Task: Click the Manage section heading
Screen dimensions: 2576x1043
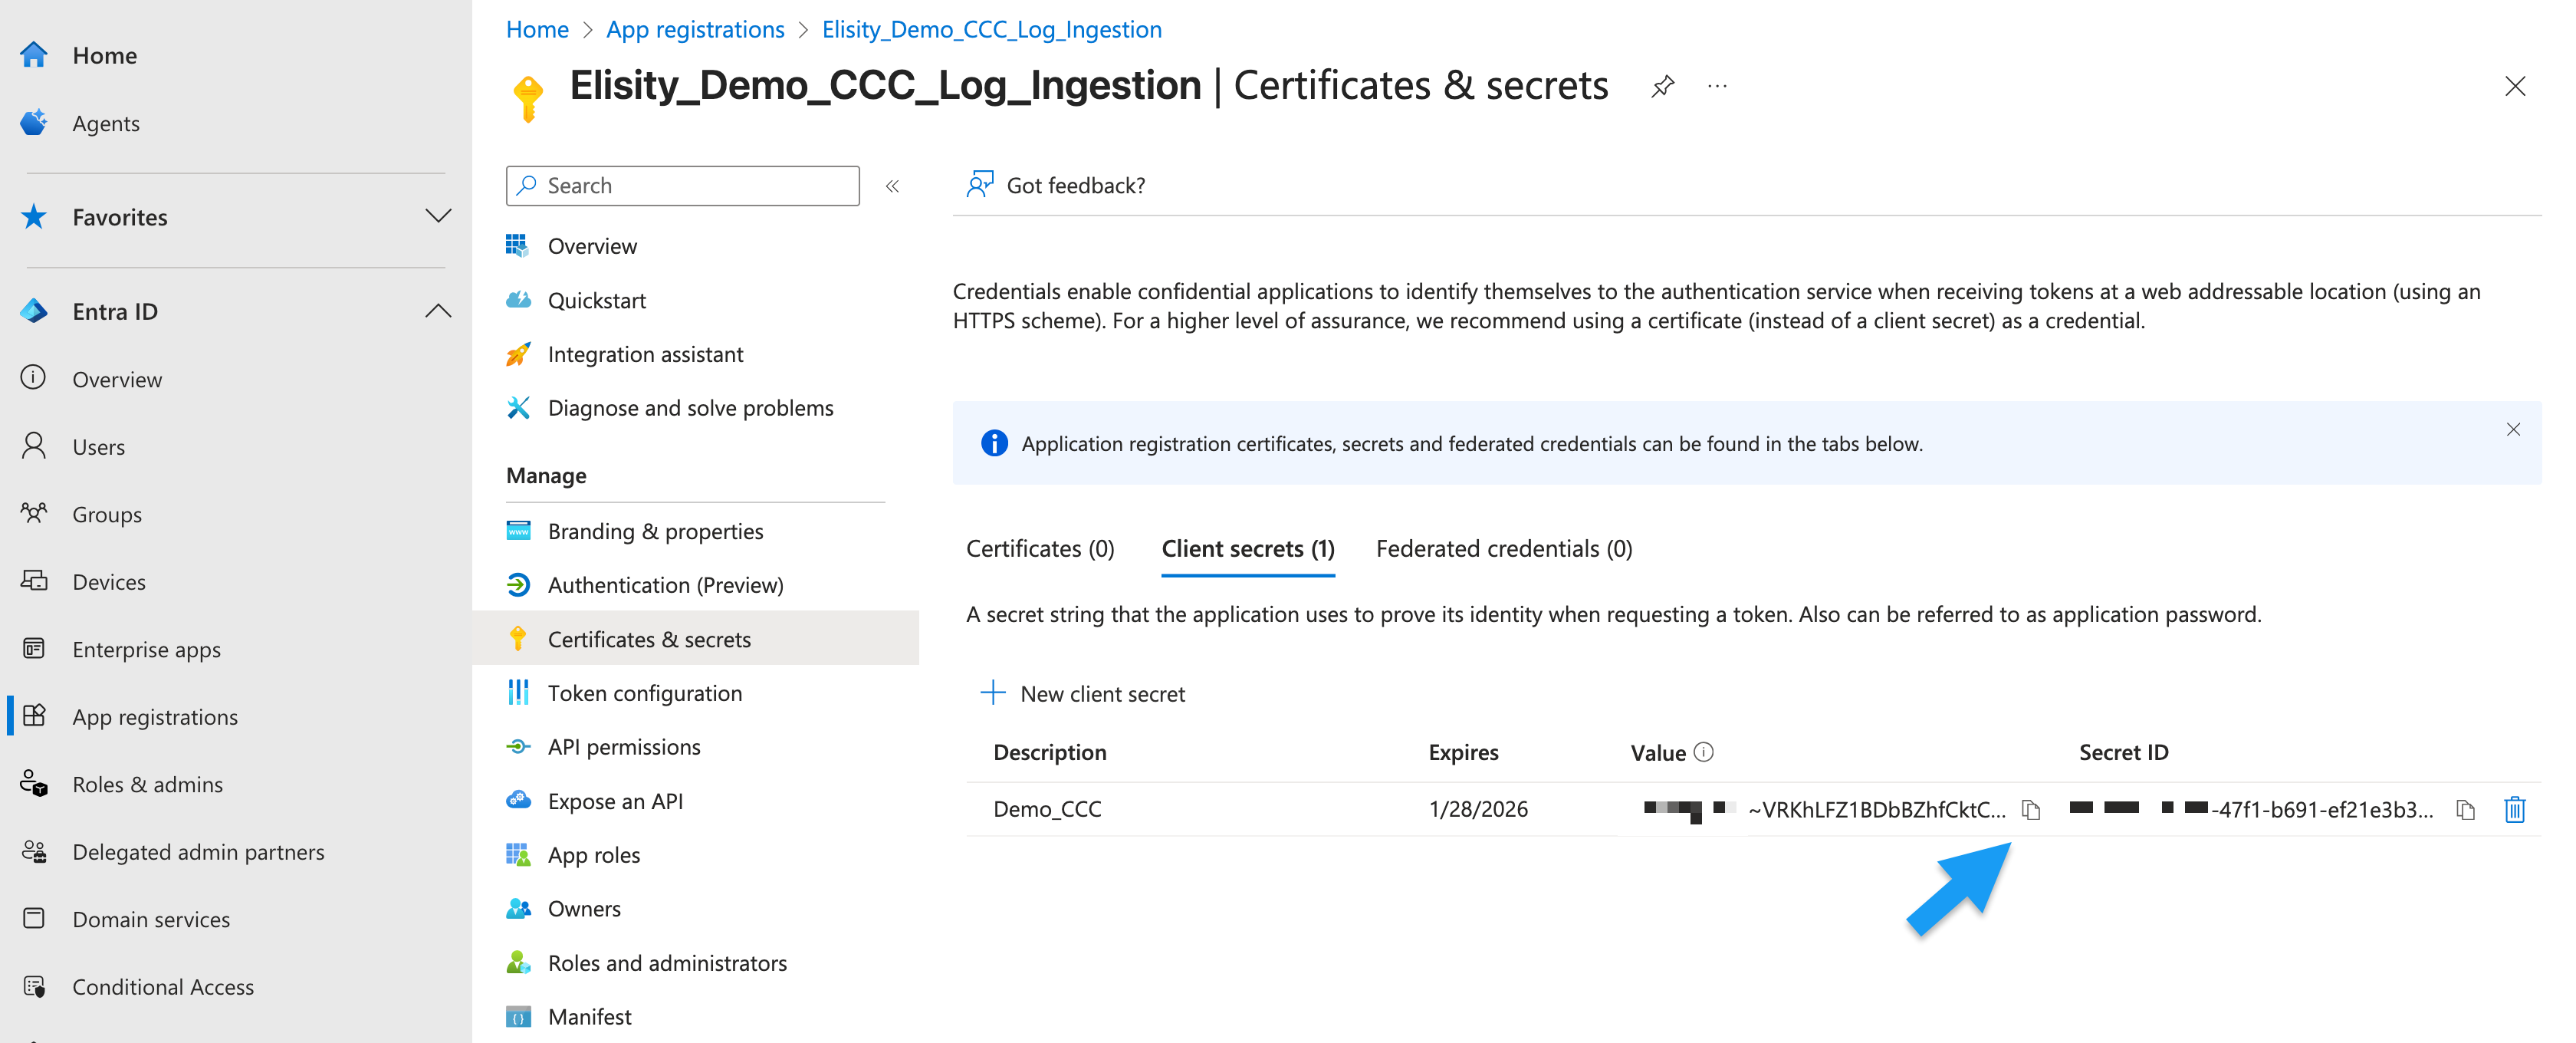Action: 546,475
